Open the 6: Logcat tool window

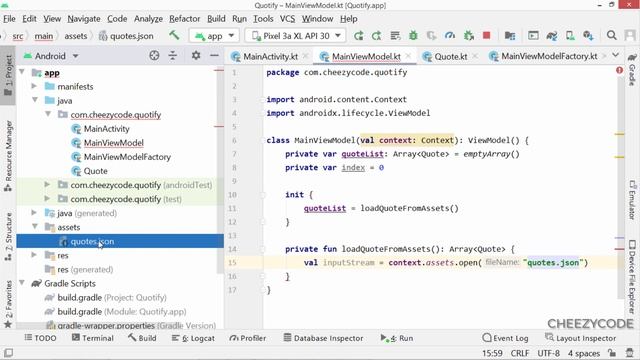tap(193, 338)
